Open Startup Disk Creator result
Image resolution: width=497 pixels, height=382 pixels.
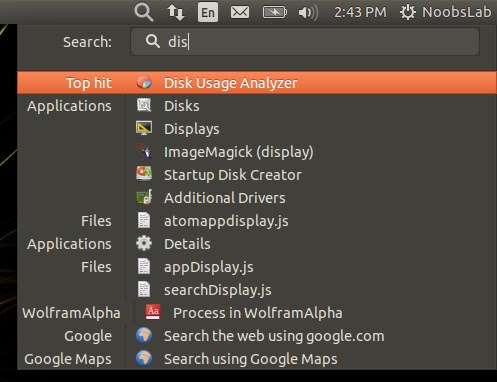[233, 175]
